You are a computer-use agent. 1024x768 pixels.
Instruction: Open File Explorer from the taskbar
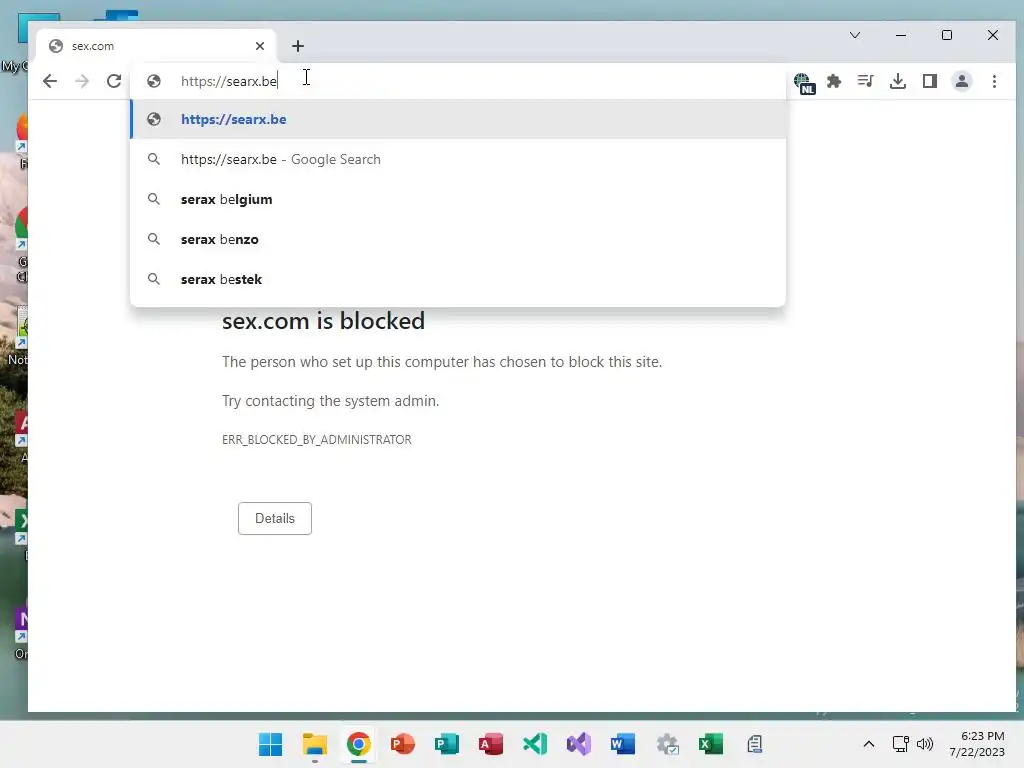coord(315,744)
